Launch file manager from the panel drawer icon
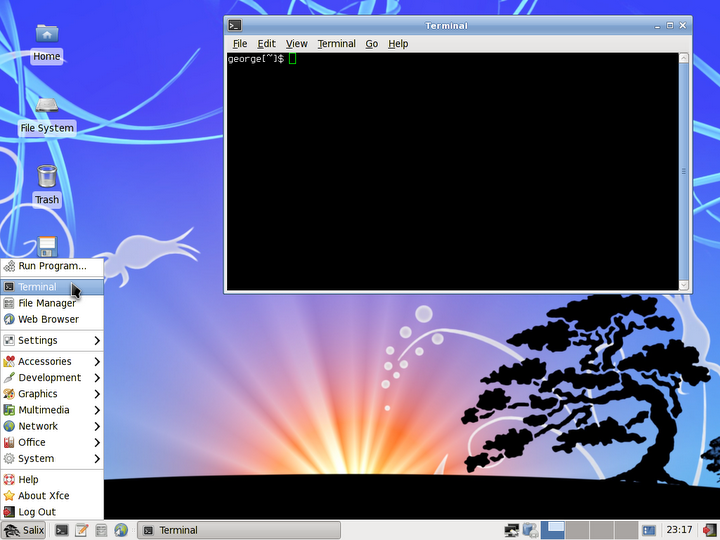The image size is (720, 540). pos(101,530)
